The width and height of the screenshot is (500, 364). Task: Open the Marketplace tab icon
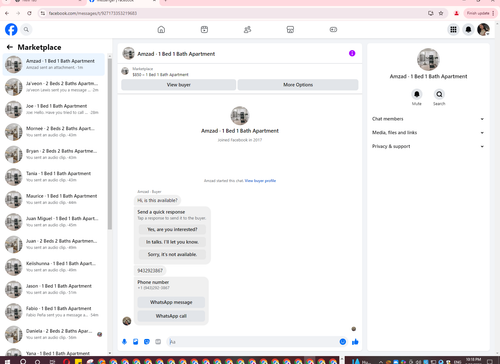click(x=290, y=30)
